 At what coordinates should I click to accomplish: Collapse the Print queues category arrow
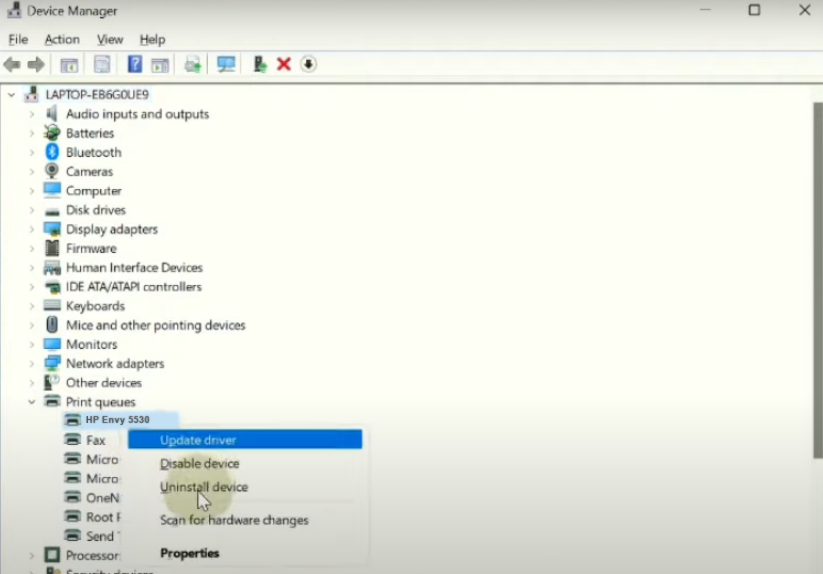pos(32,402)
